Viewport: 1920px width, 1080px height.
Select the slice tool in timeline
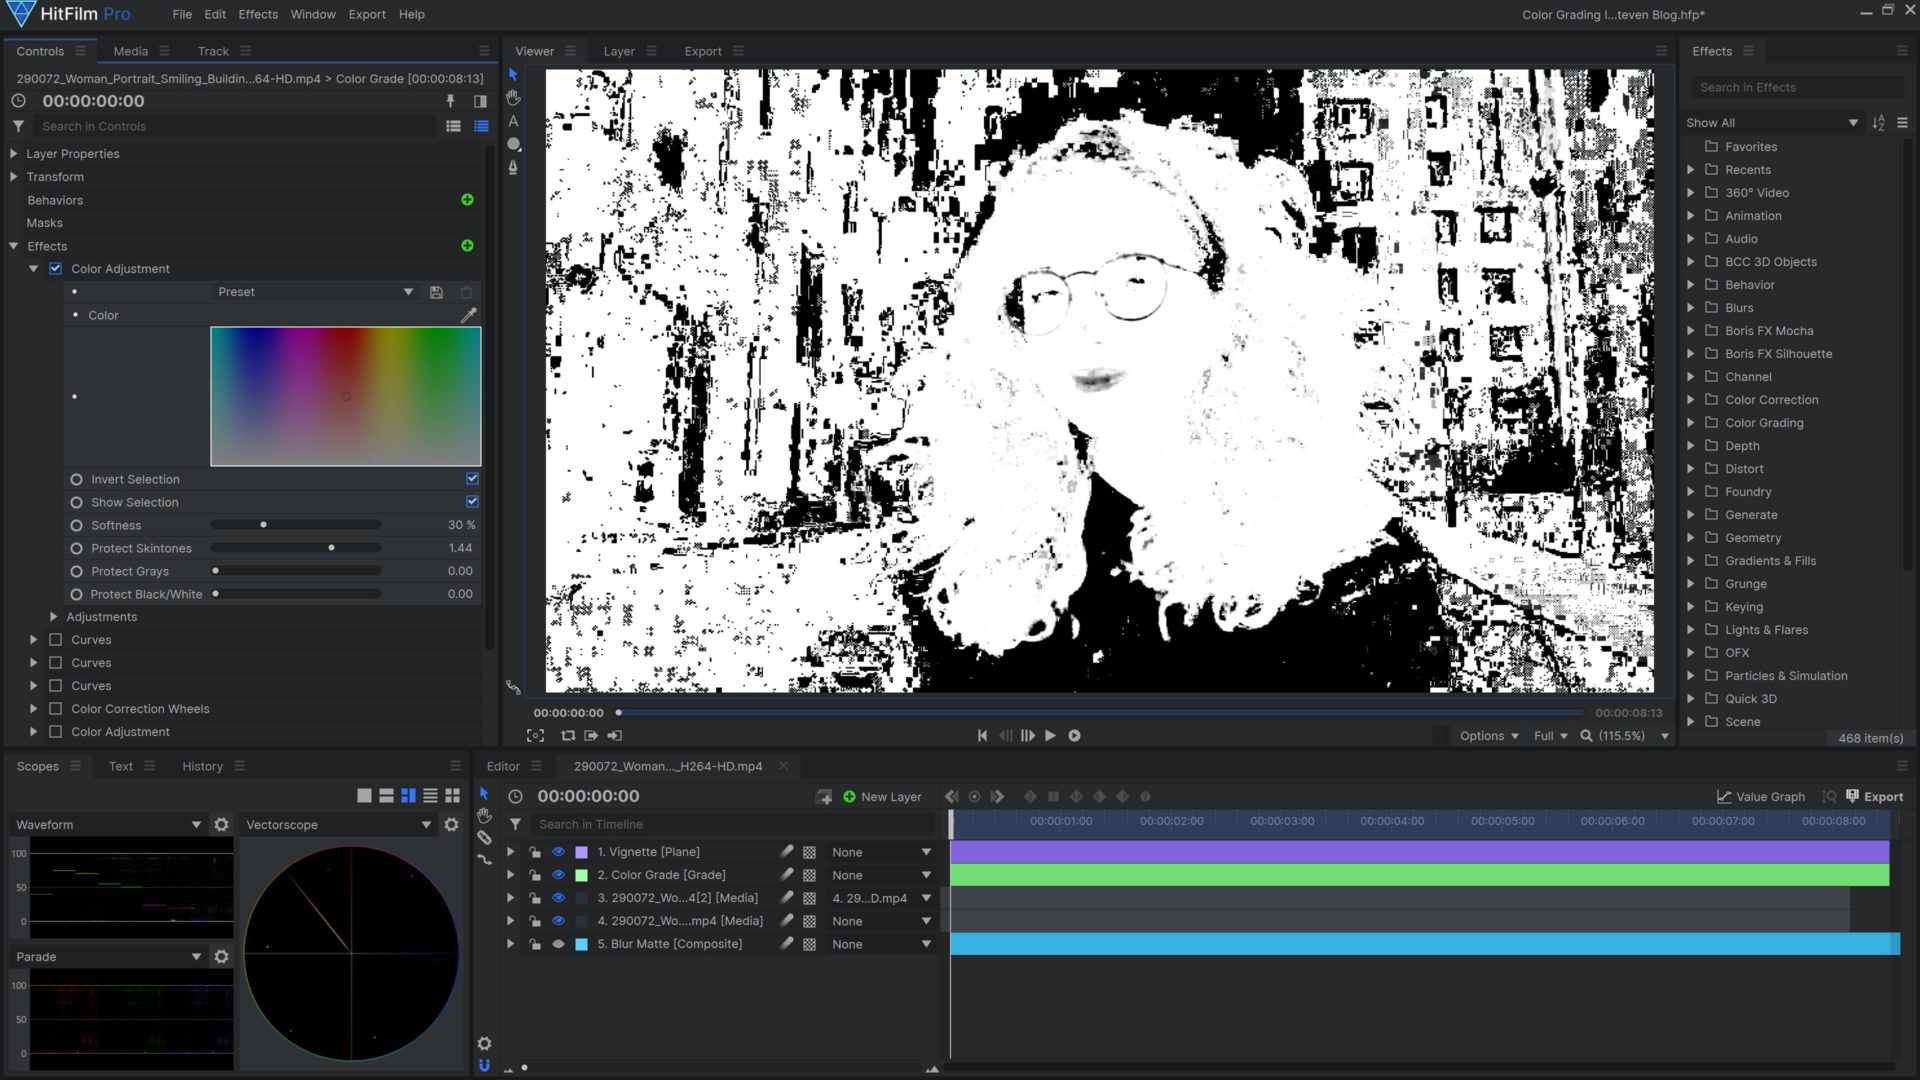pyautogui.click(x=484, y=838)
